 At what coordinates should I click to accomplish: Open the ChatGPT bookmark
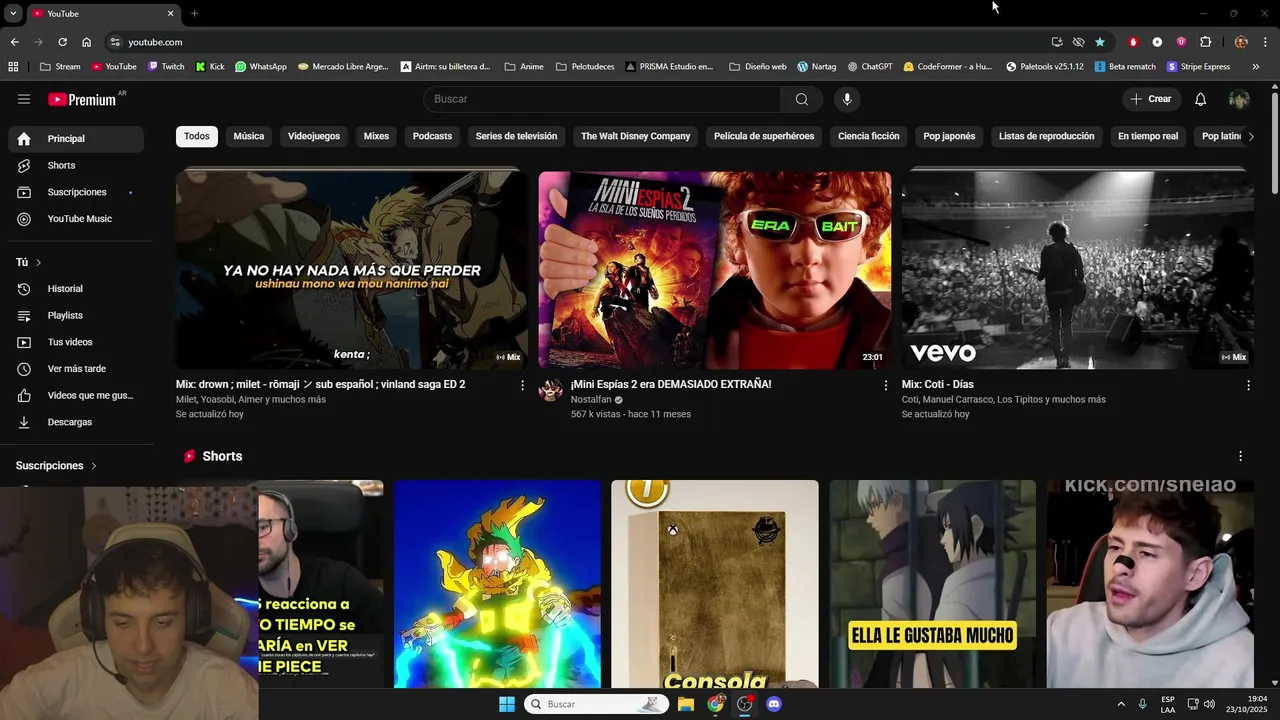pyautogui.click(x=869, y=67)
